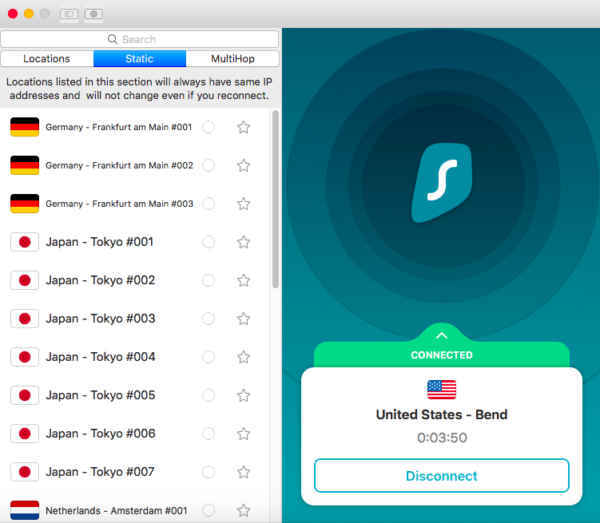Select Netherlands - Amsterdam #001 radio button
Image resolution: width=600 pixels, height=523 pixels.
point(209,510)
